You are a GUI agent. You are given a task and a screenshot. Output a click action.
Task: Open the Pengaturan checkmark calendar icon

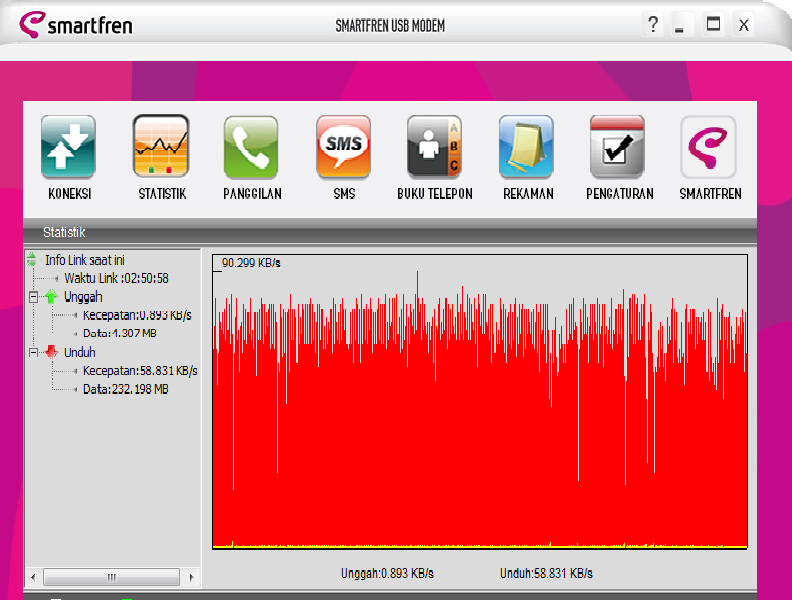pos(617,146)
